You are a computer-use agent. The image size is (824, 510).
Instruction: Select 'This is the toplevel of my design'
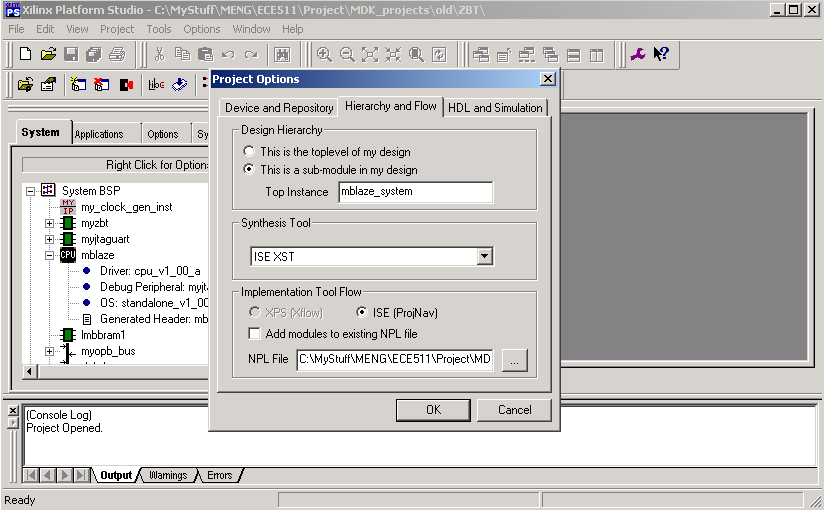(249, 152)
